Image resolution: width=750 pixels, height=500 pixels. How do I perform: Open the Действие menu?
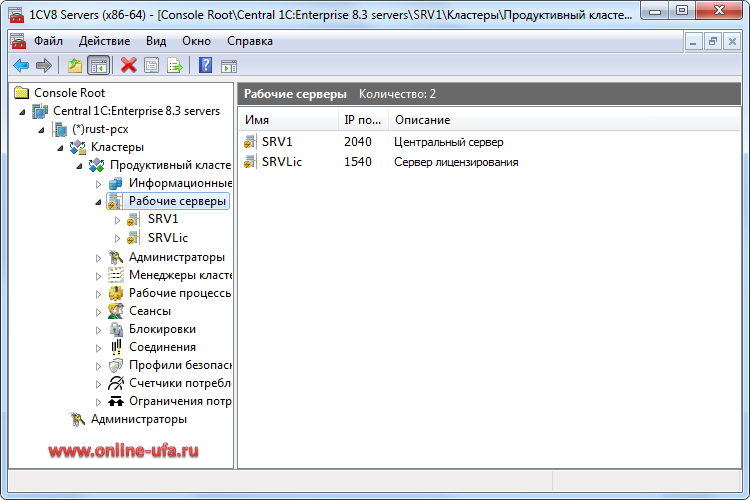[104, 41]
